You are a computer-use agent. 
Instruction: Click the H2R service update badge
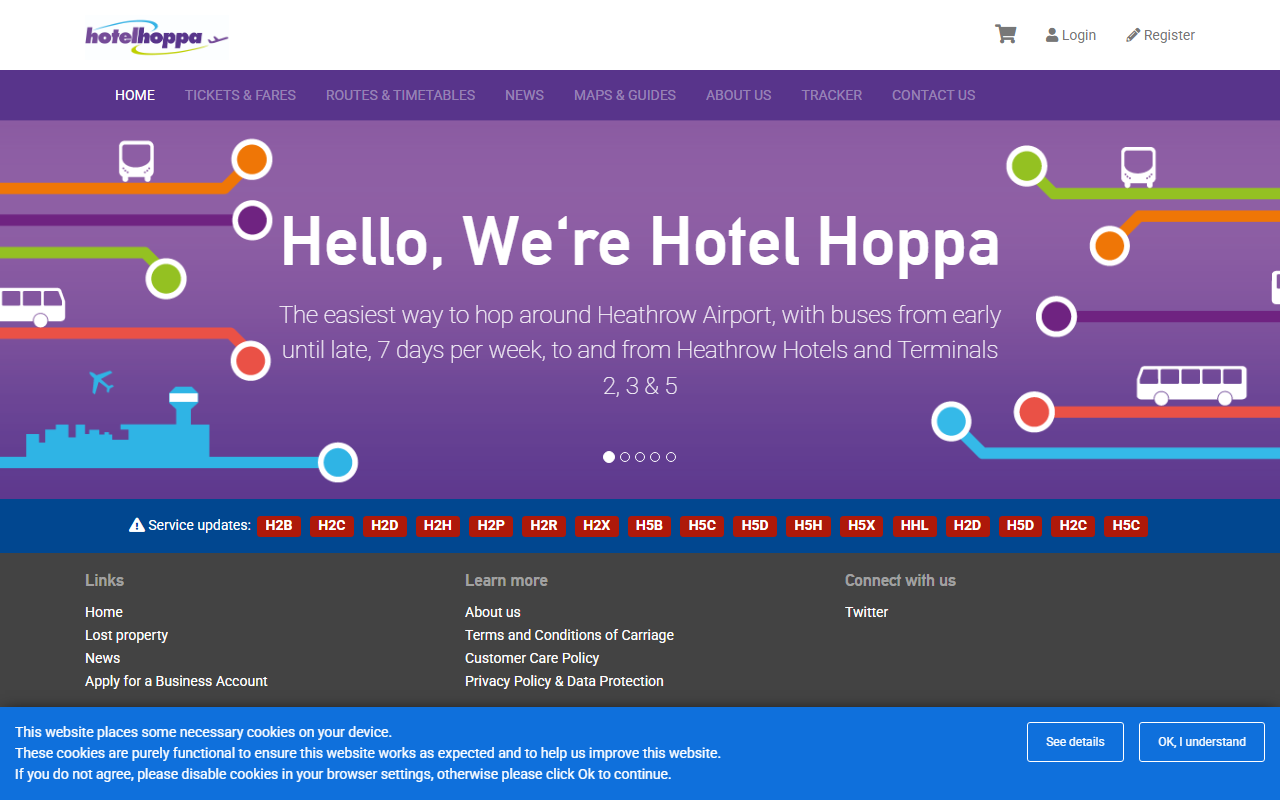point(544,525)
